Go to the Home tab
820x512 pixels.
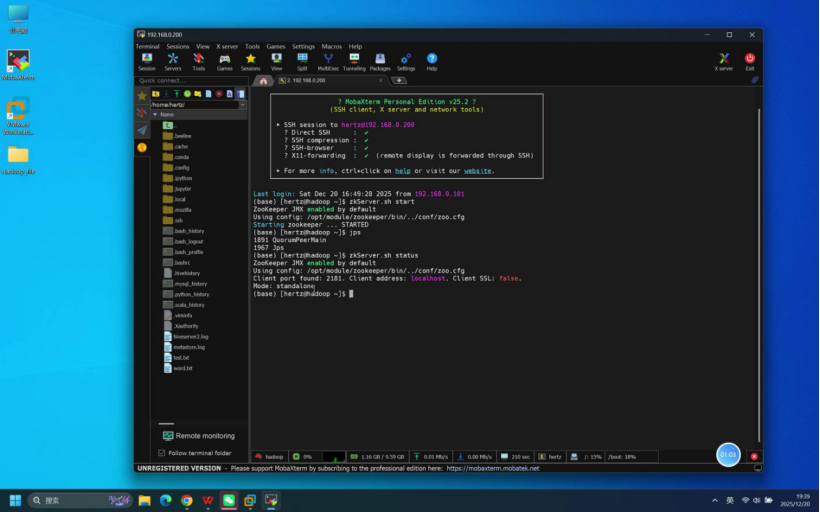[264, 81]
